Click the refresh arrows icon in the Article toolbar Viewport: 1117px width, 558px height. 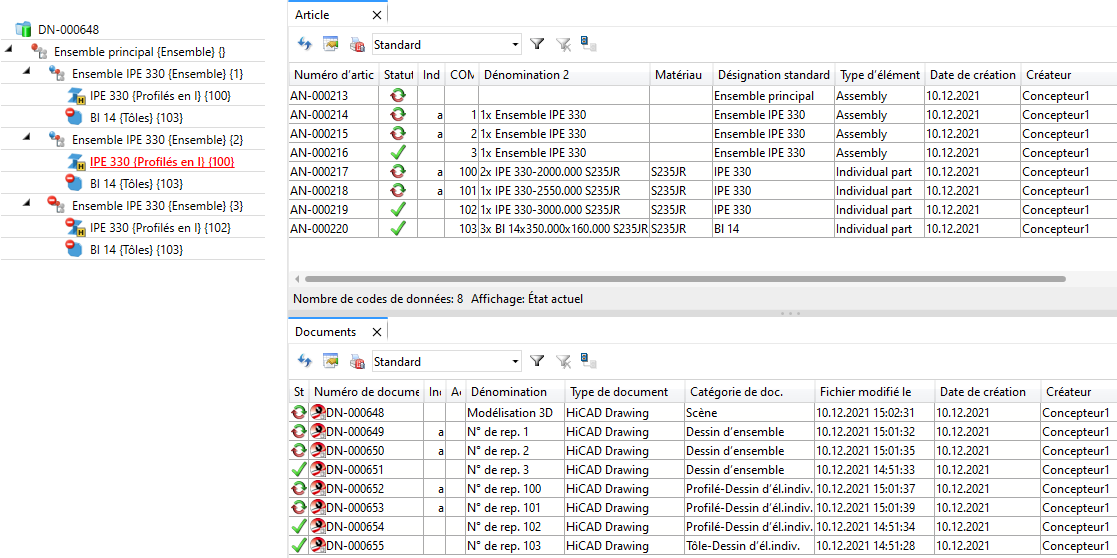(305, 44)
